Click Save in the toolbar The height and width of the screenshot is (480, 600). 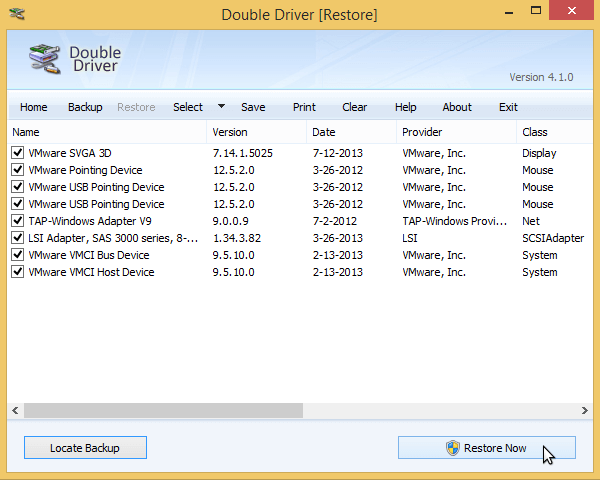click(x=253, y=107)
